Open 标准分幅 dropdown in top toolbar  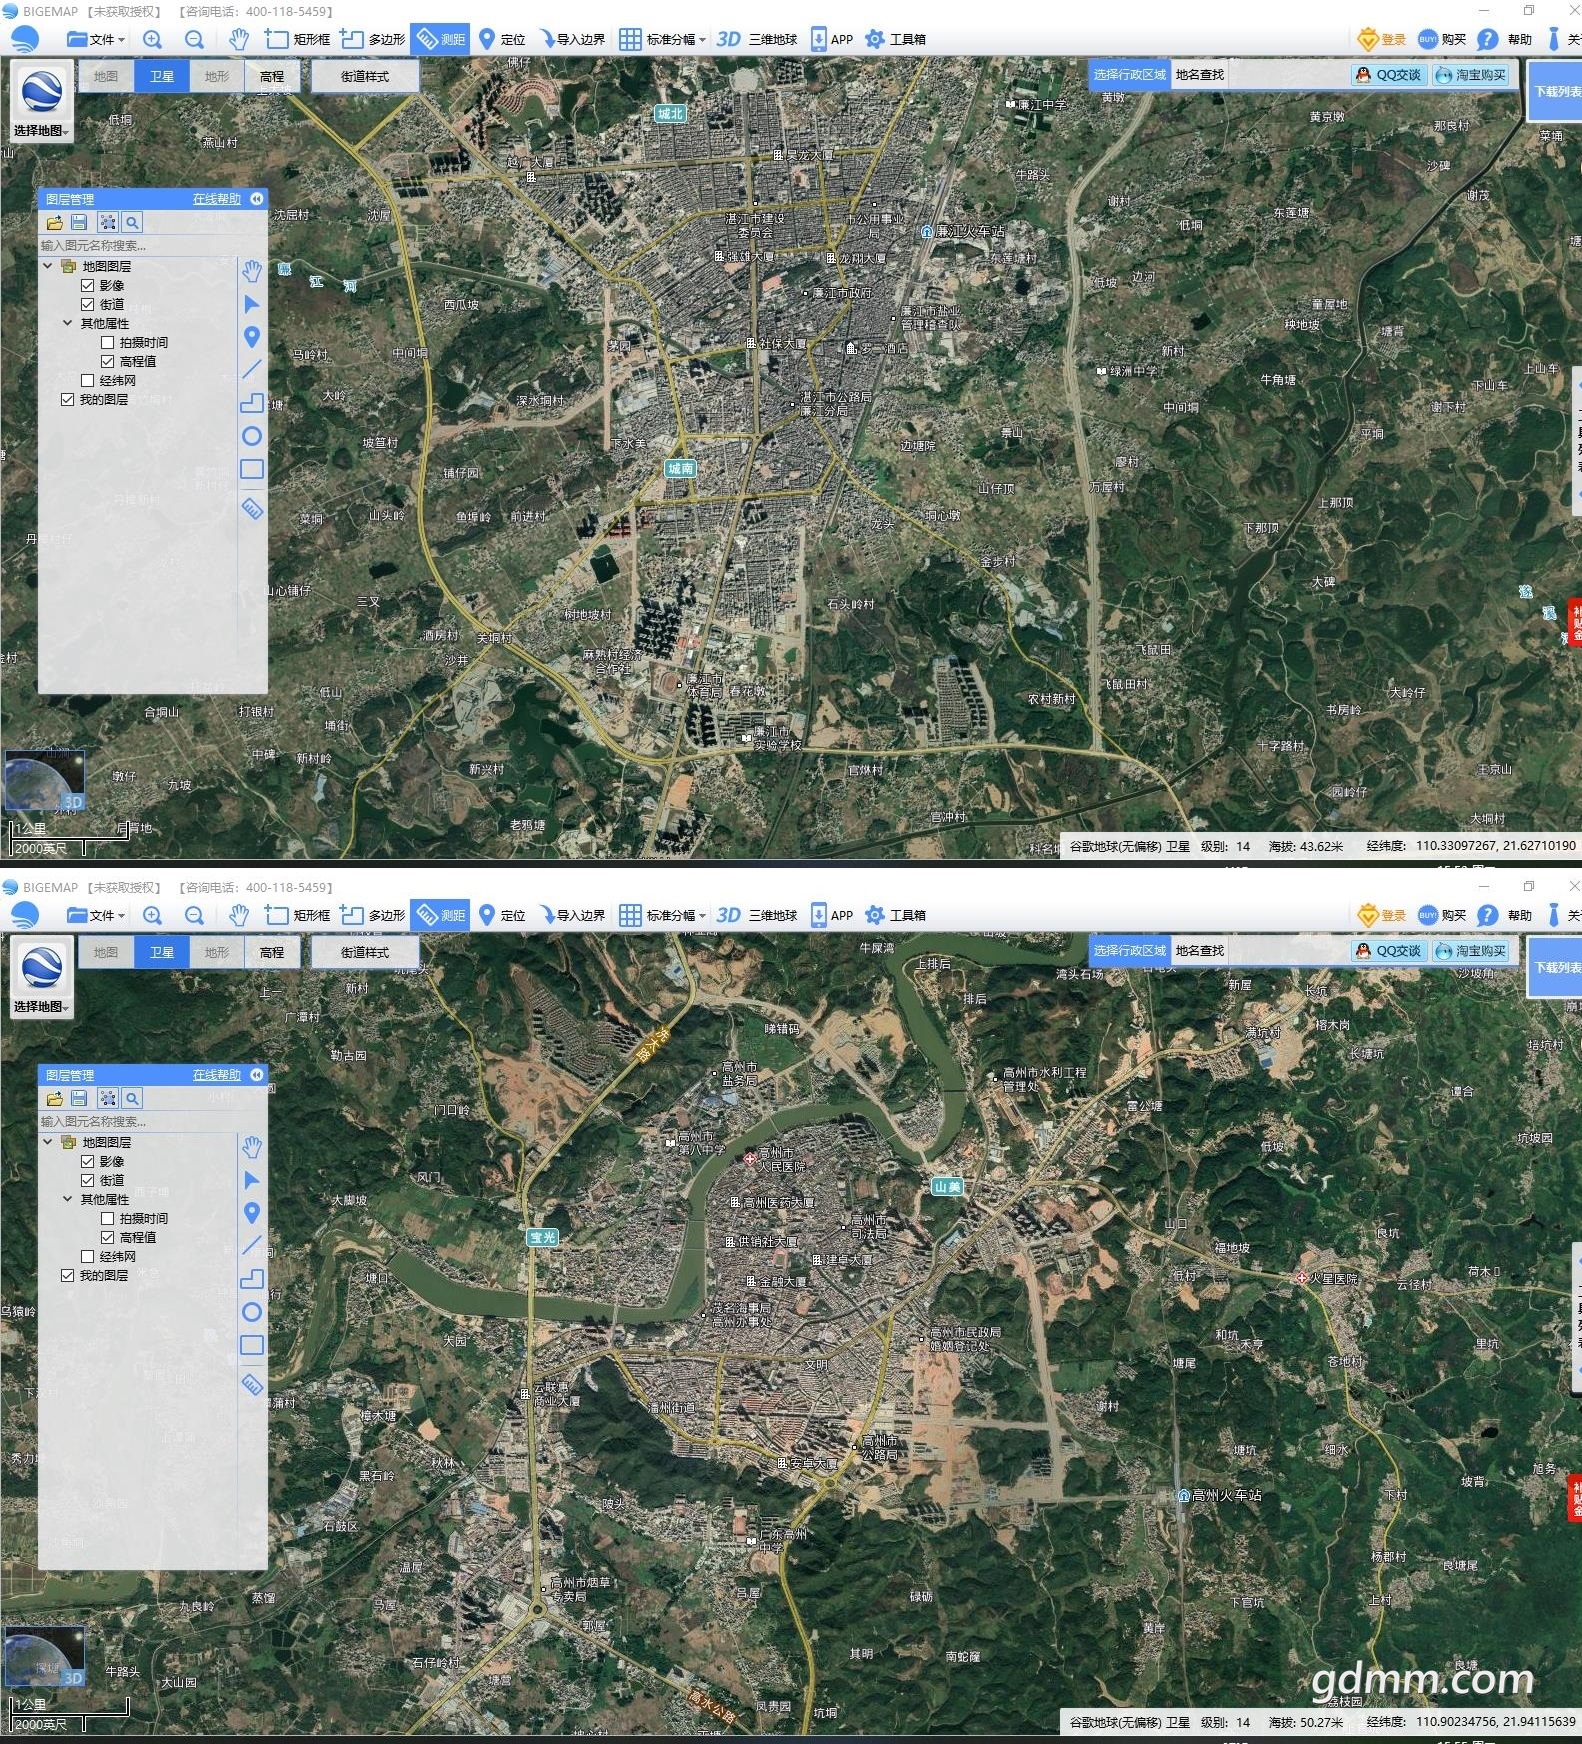coord(662,39)
